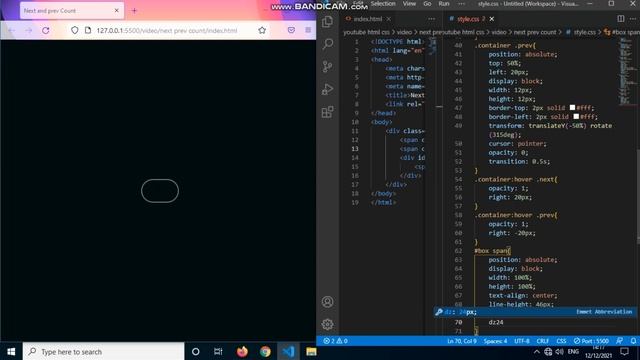The height and width of the screenshot is (360, 640).
Task: Open the Extensions view
Action: tap(327, 112)
